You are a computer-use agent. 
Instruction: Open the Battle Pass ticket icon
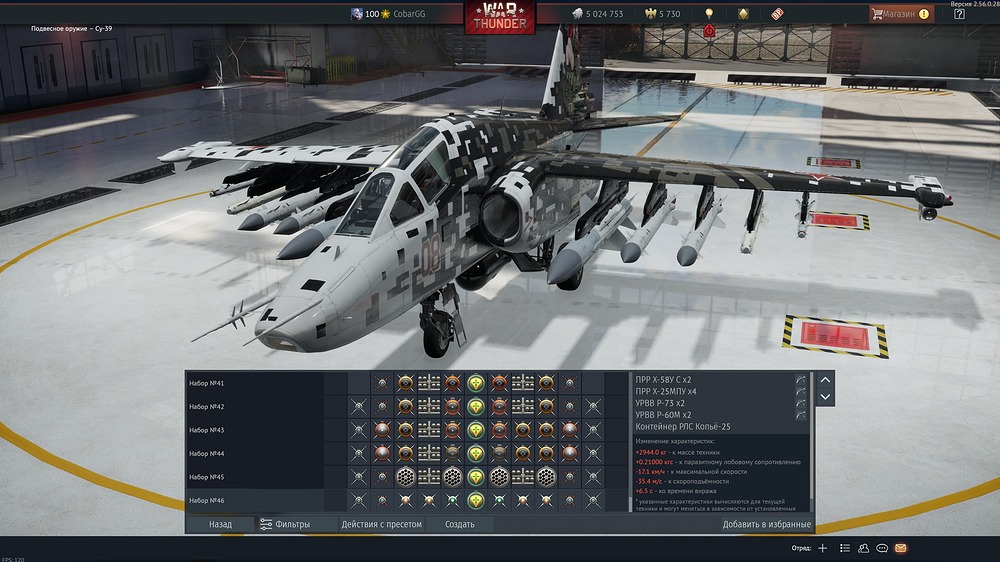[x=777, y=13]
